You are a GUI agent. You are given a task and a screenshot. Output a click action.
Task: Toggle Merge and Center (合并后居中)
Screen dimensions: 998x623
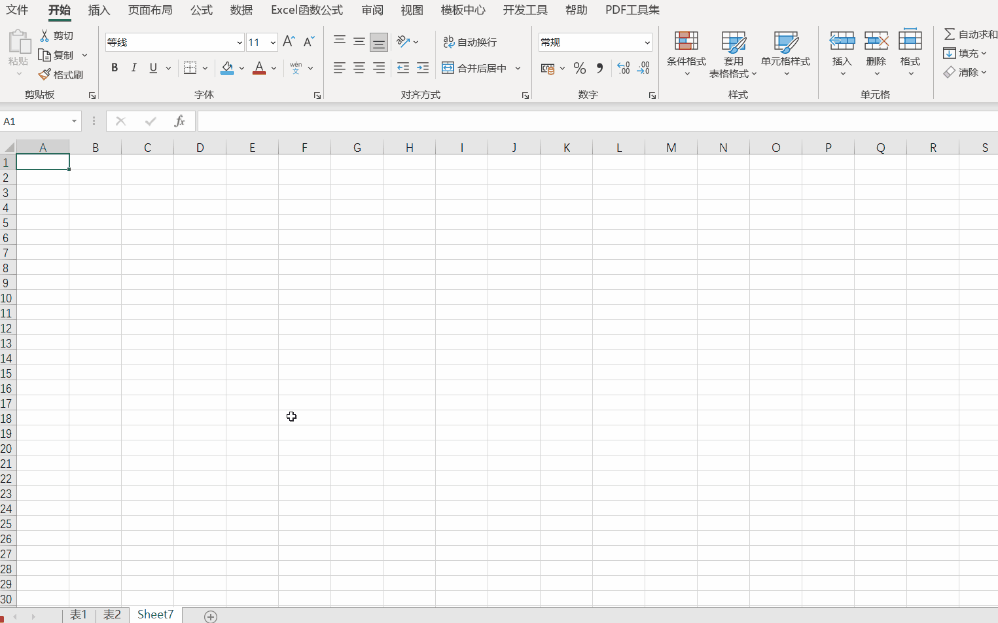(475, 67)
